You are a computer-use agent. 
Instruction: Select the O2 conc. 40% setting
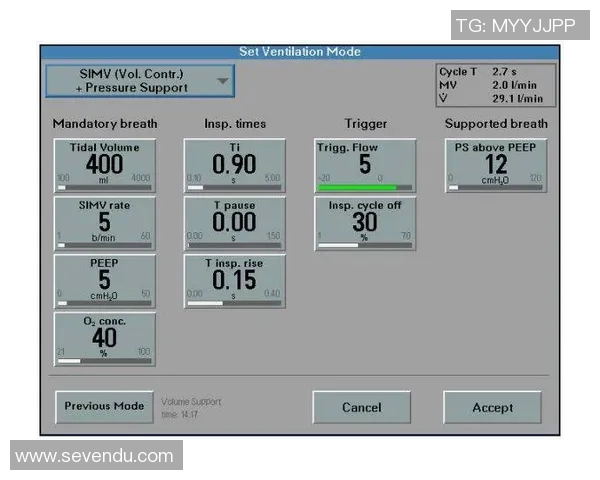click(104, 339)
